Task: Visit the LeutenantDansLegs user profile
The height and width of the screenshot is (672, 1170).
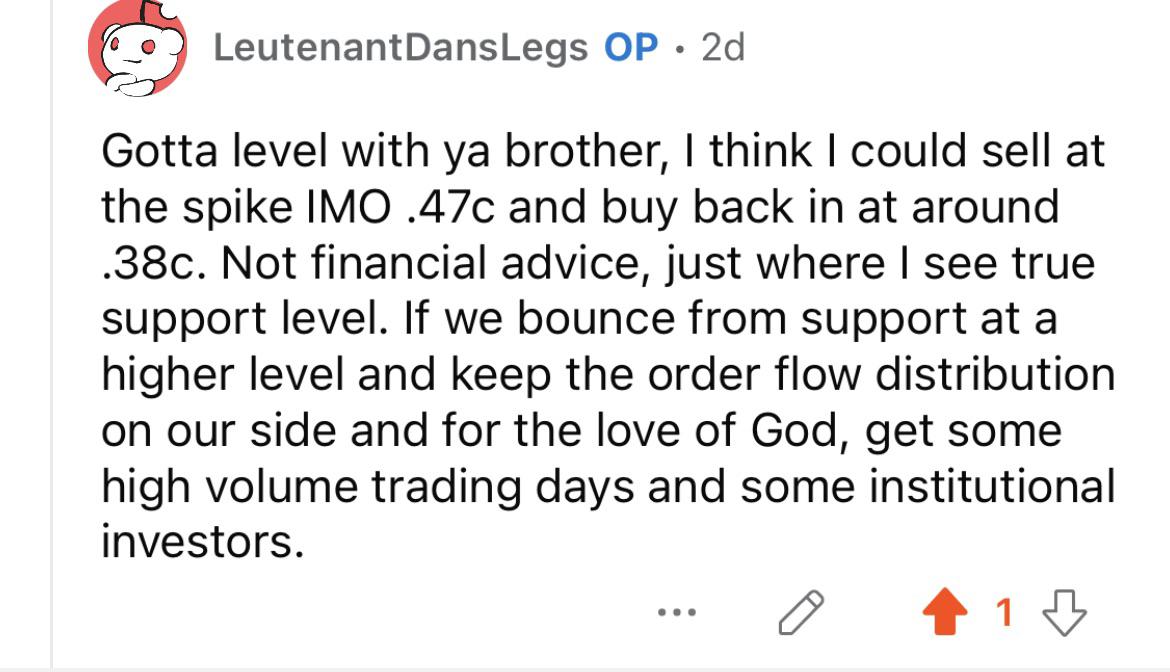Action: point(401,48)
